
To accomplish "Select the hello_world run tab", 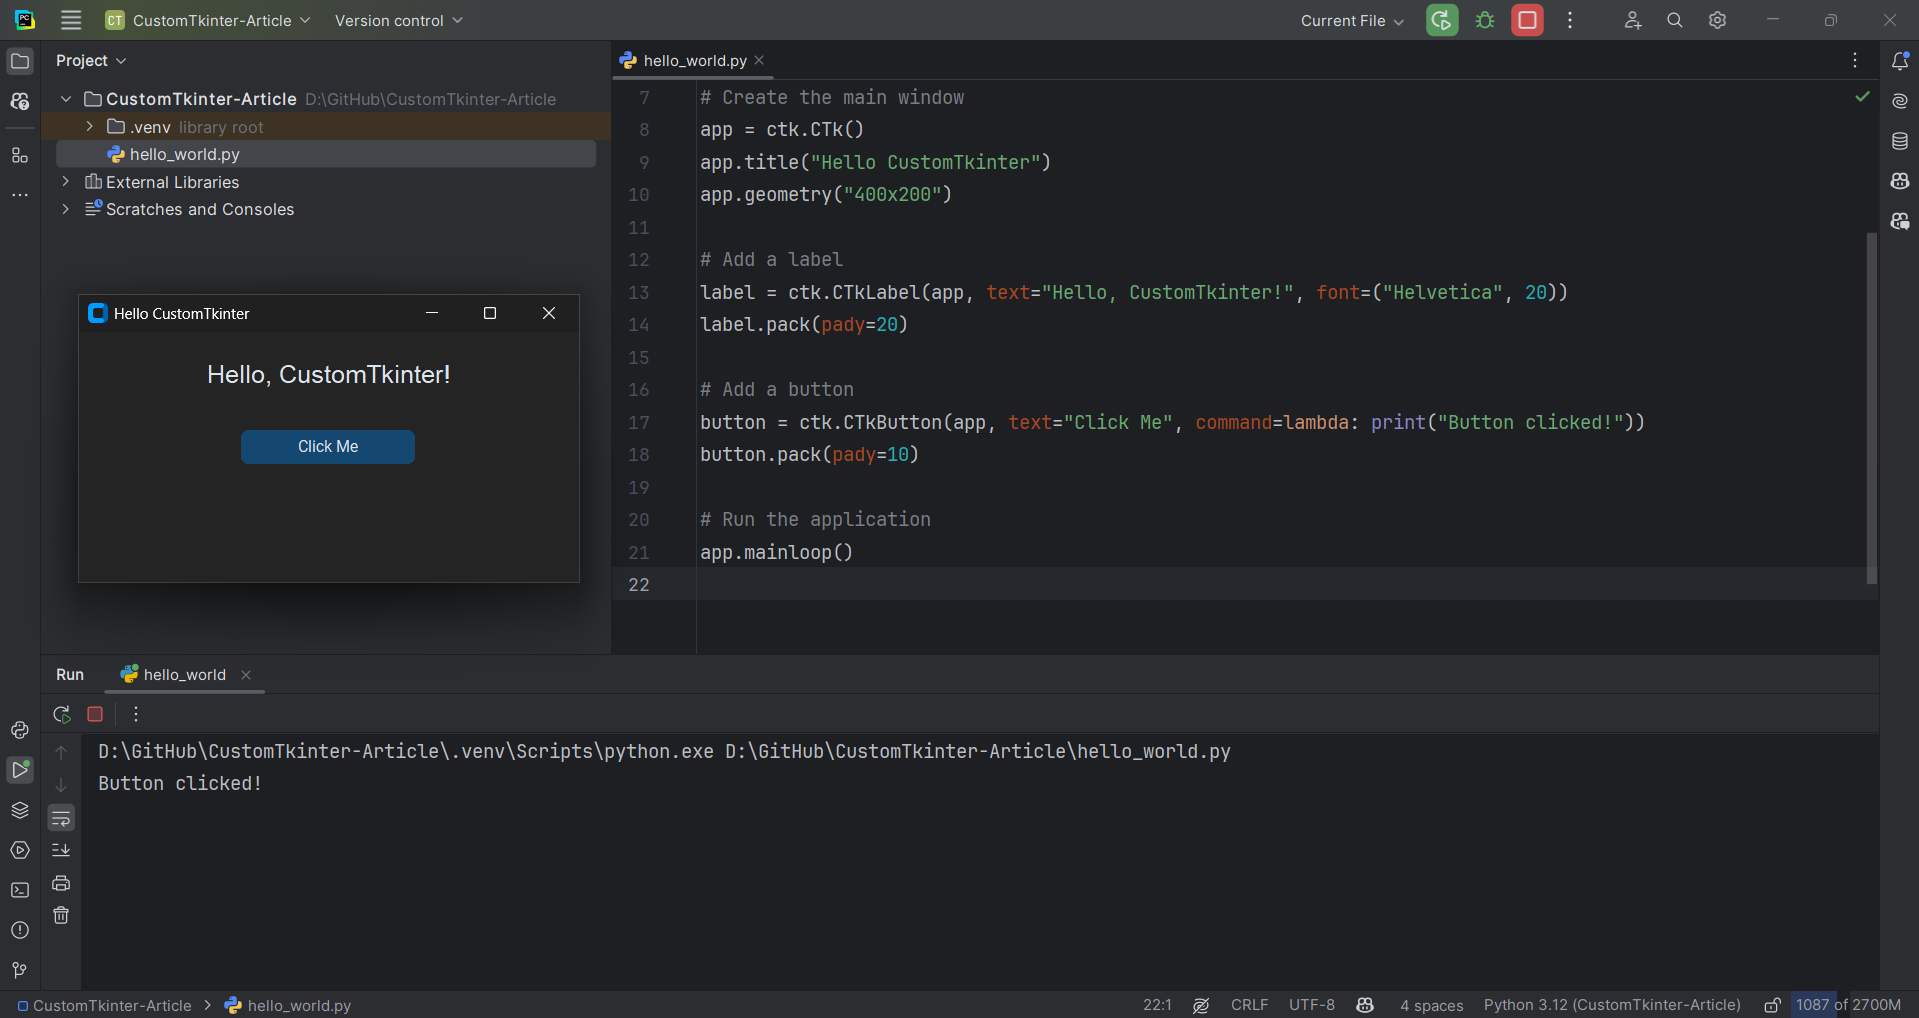I will [184, 675].
